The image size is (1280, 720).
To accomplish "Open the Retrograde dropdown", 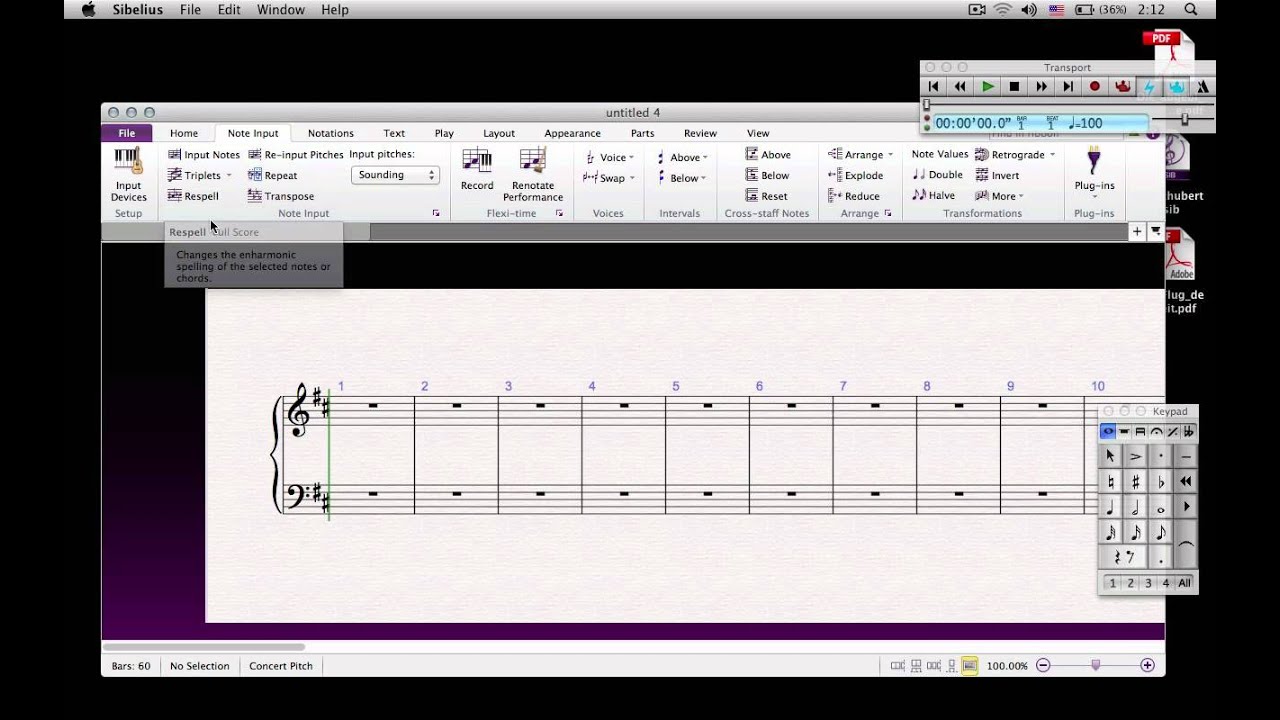I will click(1015, 155).
